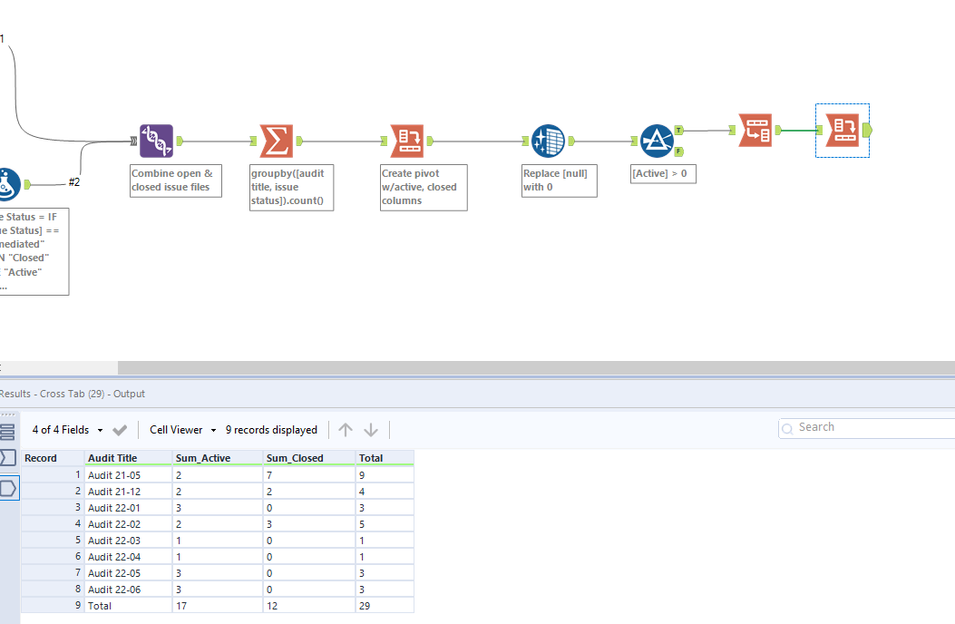This screenshot has height=624, width=955.
Task: Select the Audit 21-12 cell
Action: click(129, 491)
